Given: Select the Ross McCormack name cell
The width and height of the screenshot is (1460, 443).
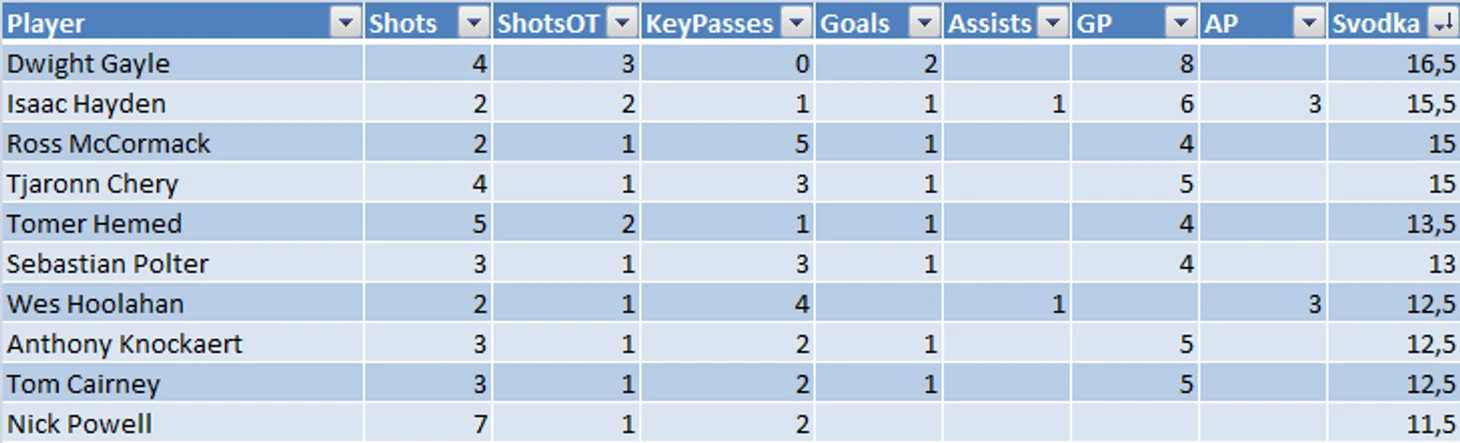Looking at the screenshot, I should [x=182, y=143].
